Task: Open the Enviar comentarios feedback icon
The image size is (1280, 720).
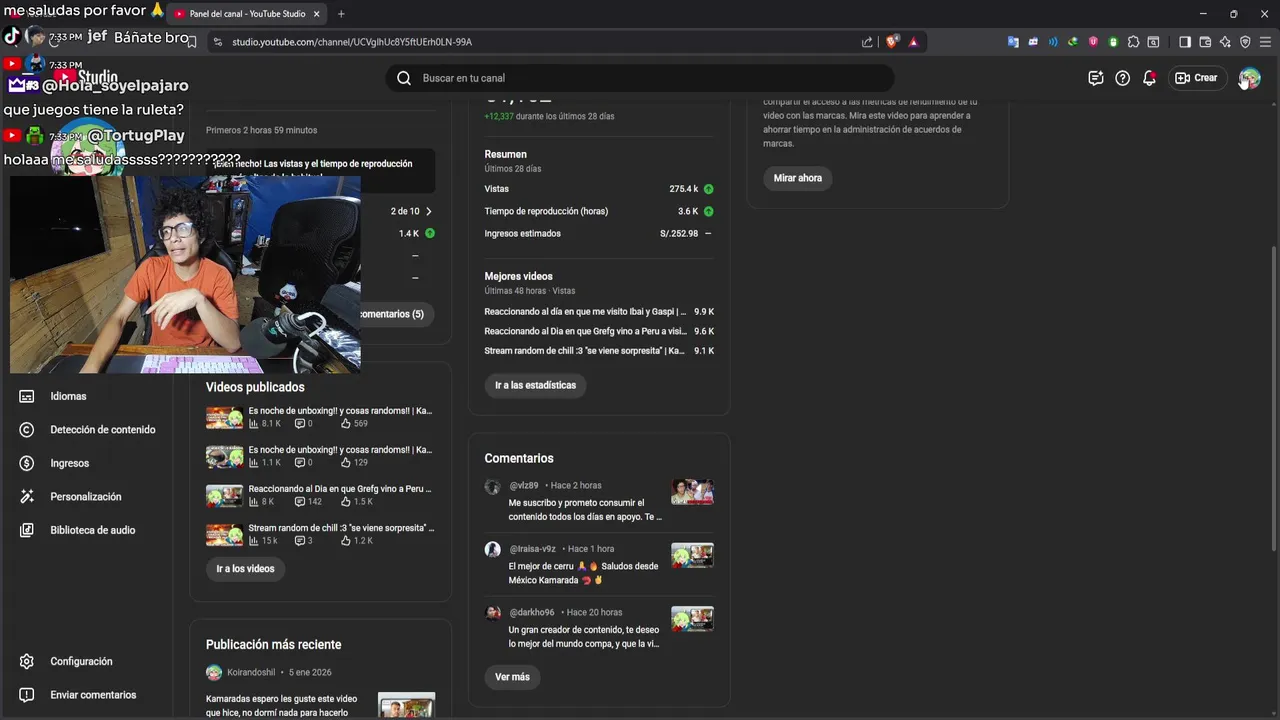Action: tap(27, 695)
